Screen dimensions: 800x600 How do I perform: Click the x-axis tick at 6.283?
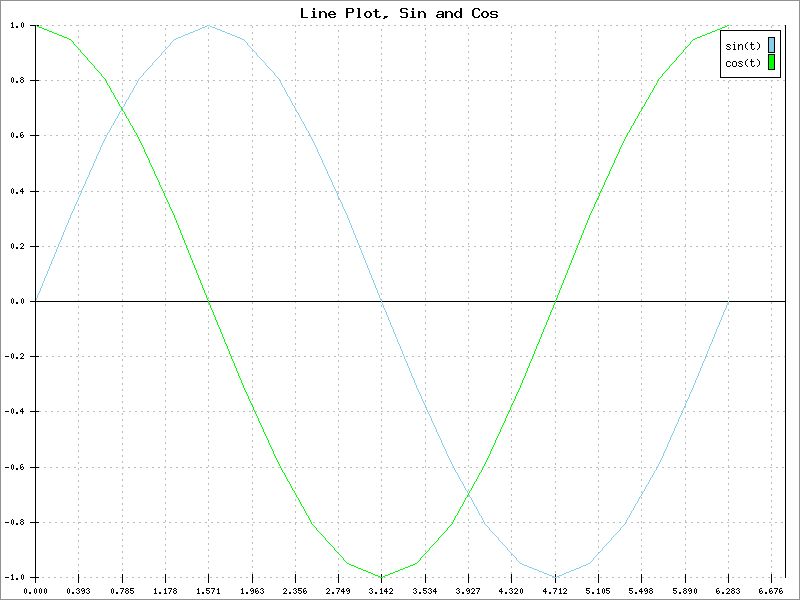point(726,591)
